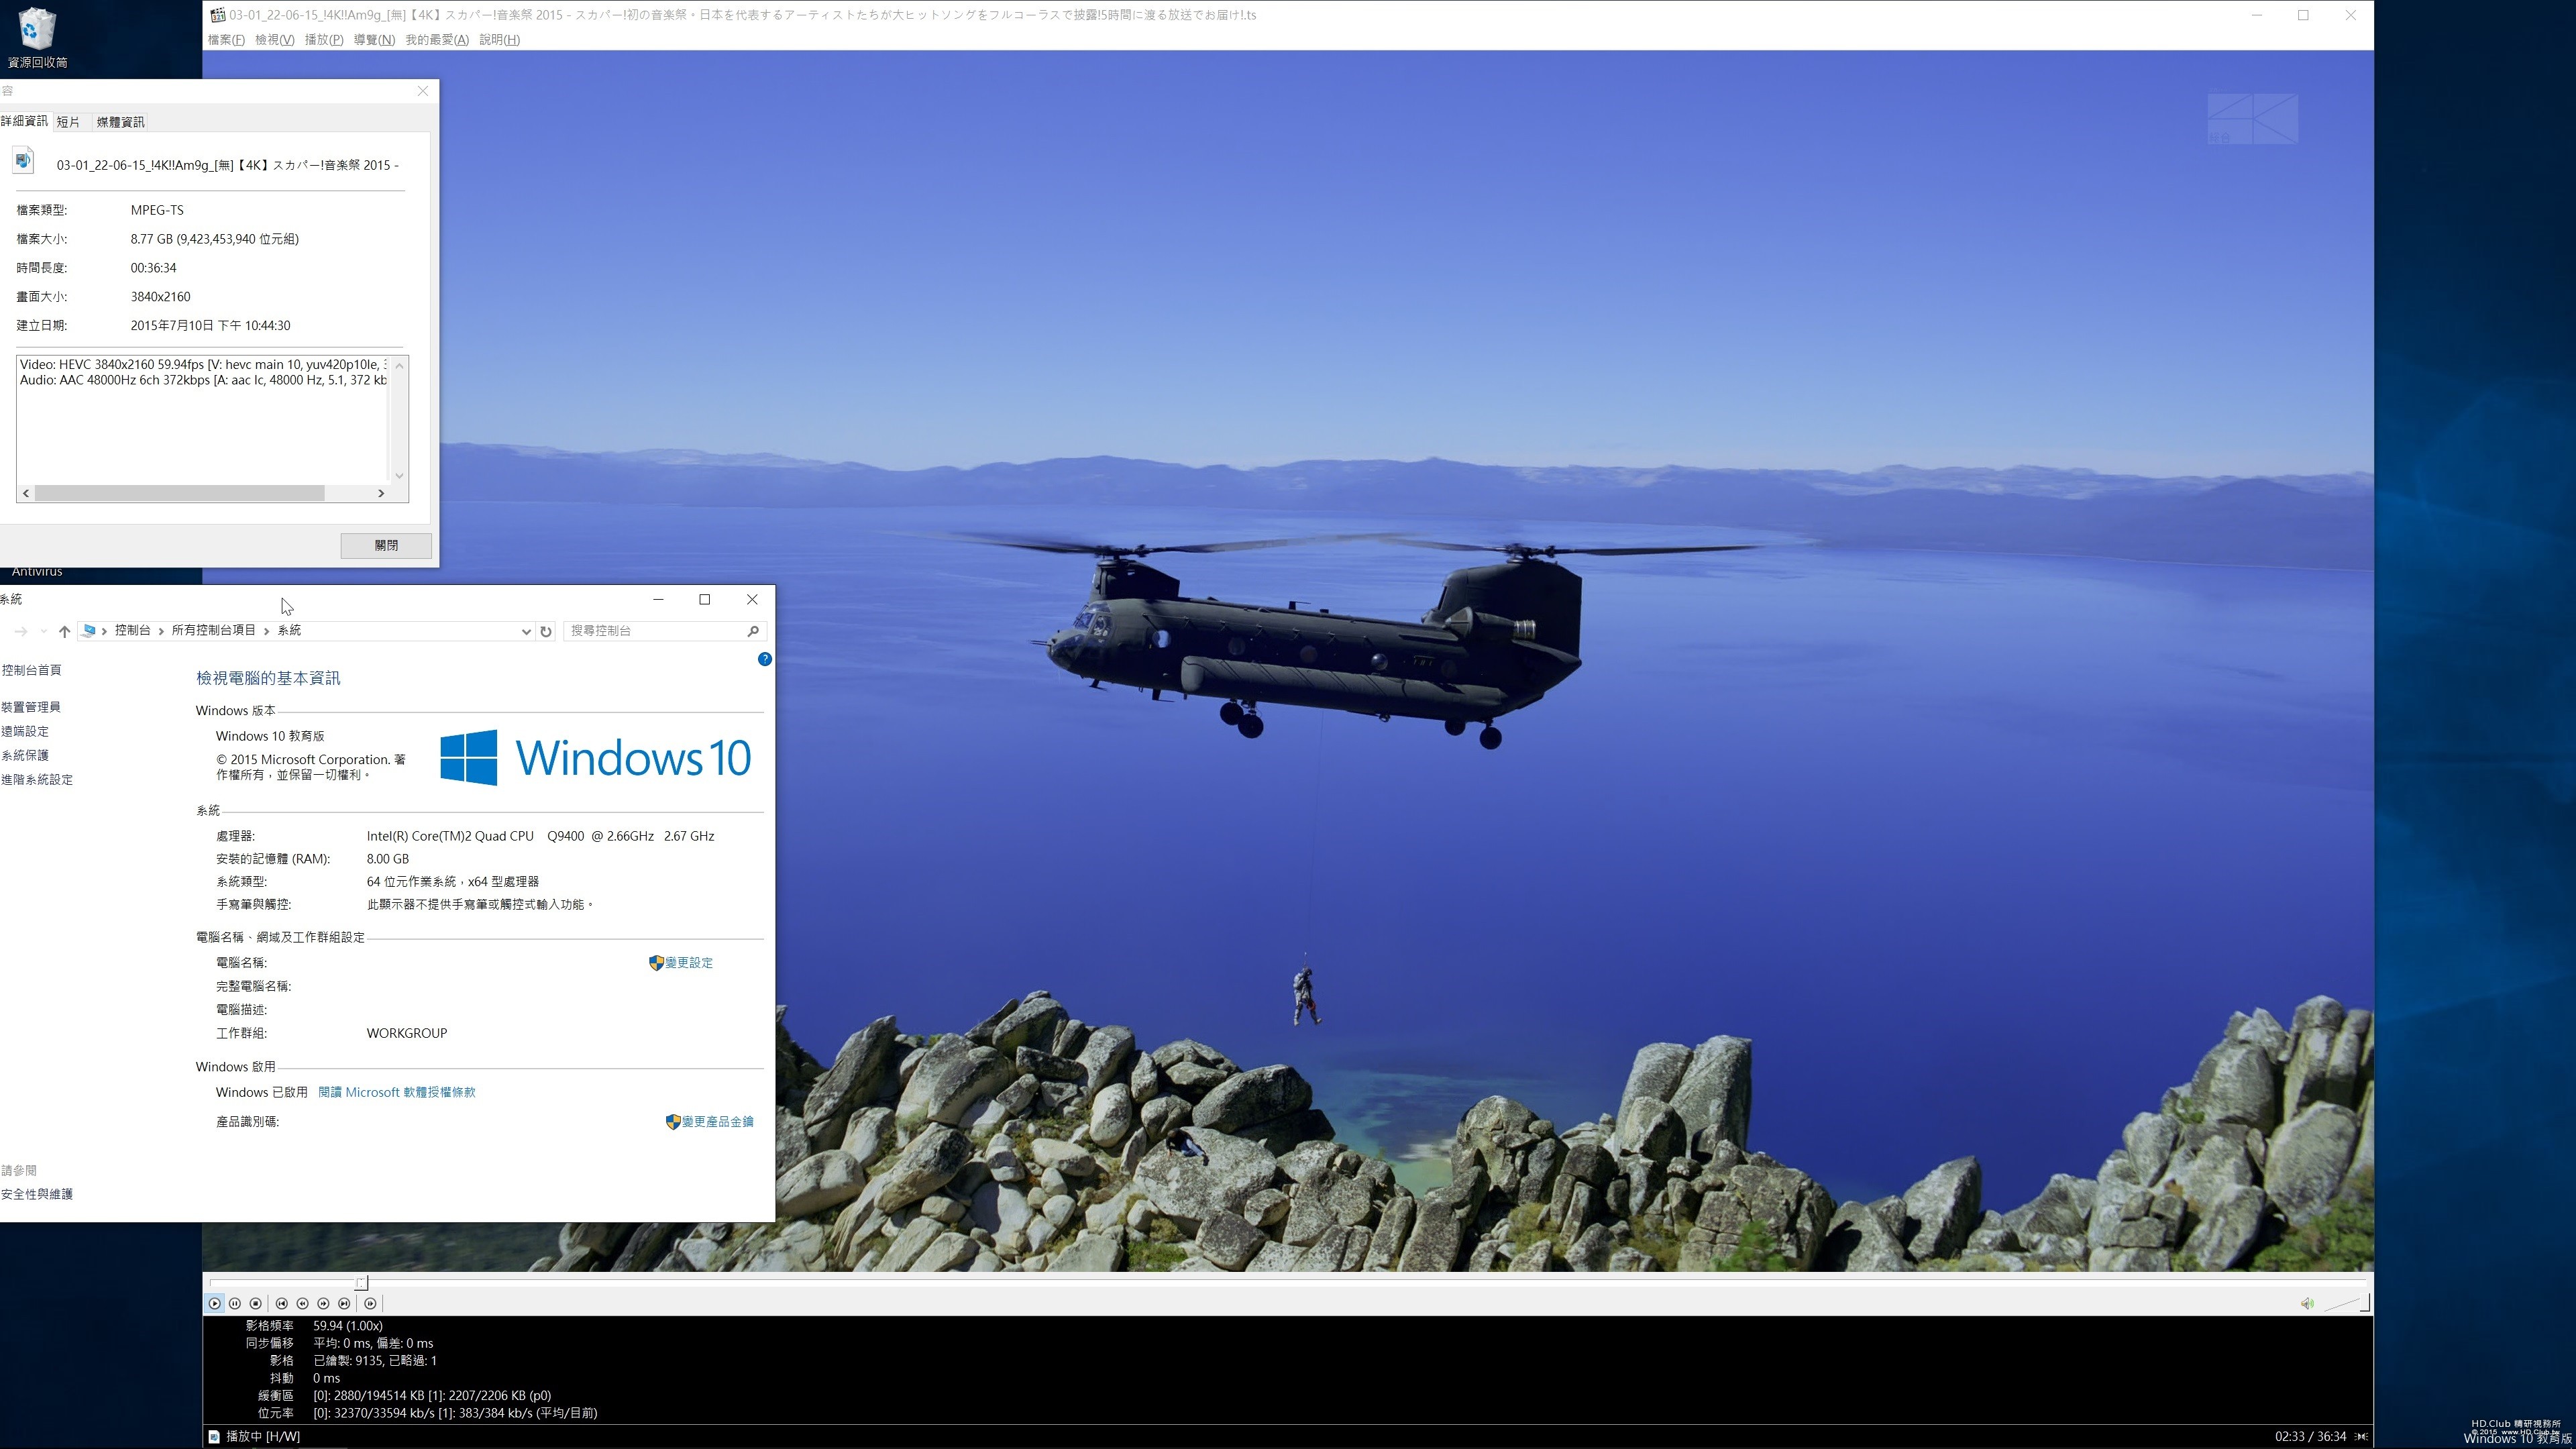
Task: Skip to next file button
Action: click(x=344, y=1303)
